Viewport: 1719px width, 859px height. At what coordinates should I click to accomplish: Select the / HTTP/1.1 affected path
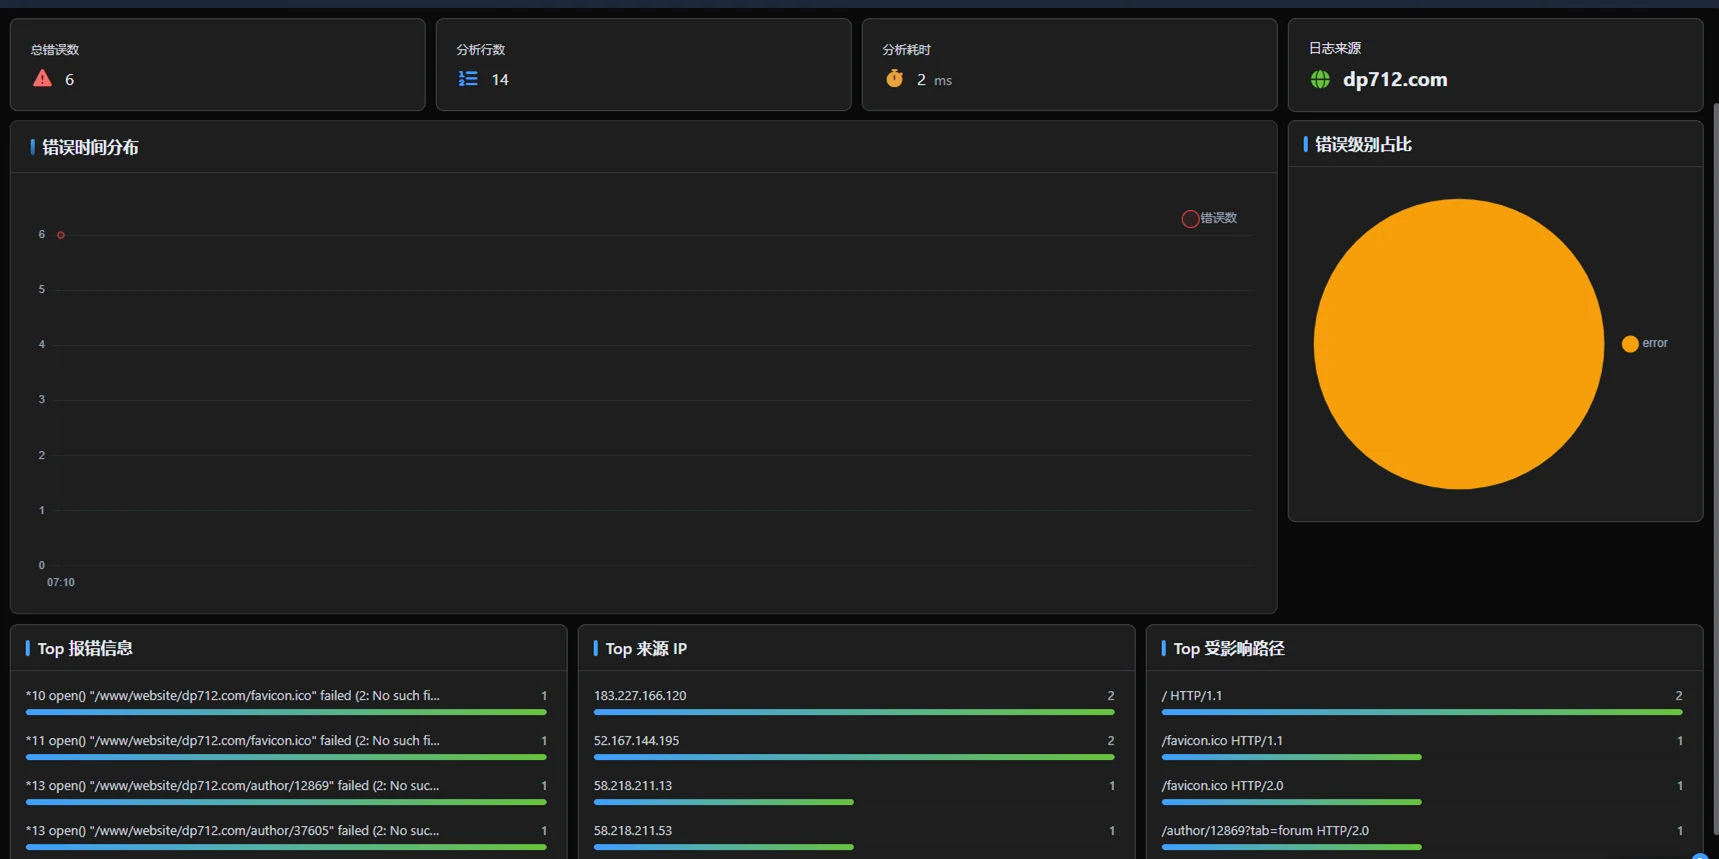pyautogui.click(x=1192, y=696)
